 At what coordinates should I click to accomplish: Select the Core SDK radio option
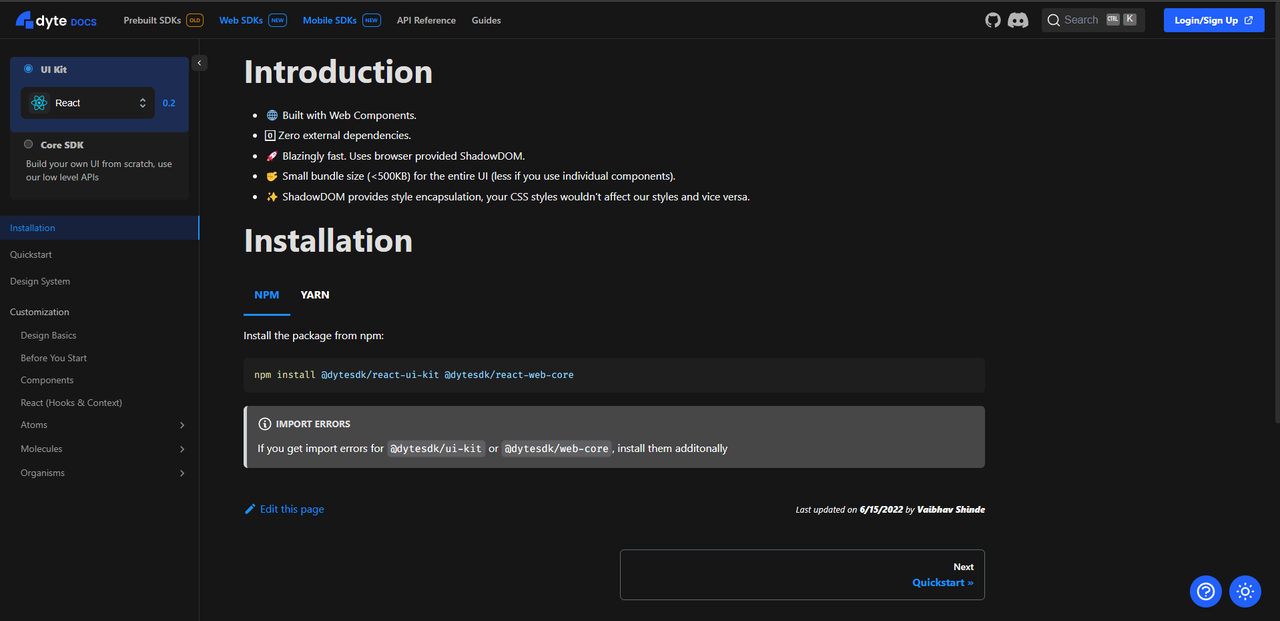[28, 144]
